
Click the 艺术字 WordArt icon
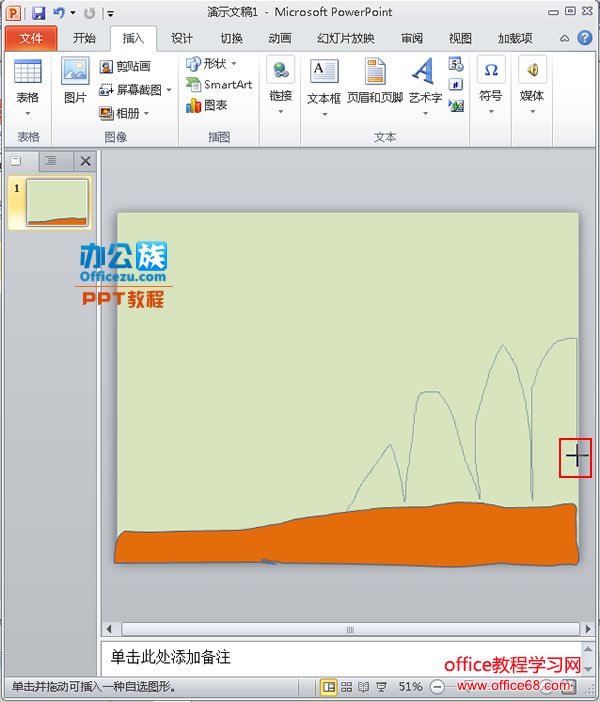point(423,71)
